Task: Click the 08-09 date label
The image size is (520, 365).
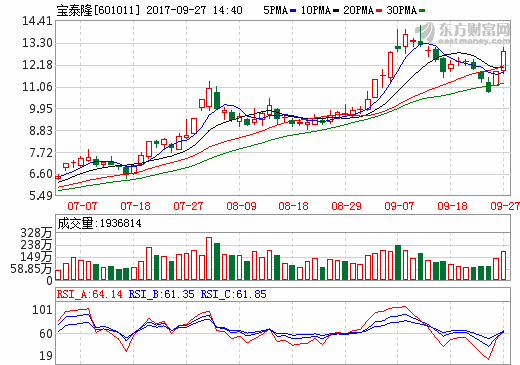Action: 241,206
